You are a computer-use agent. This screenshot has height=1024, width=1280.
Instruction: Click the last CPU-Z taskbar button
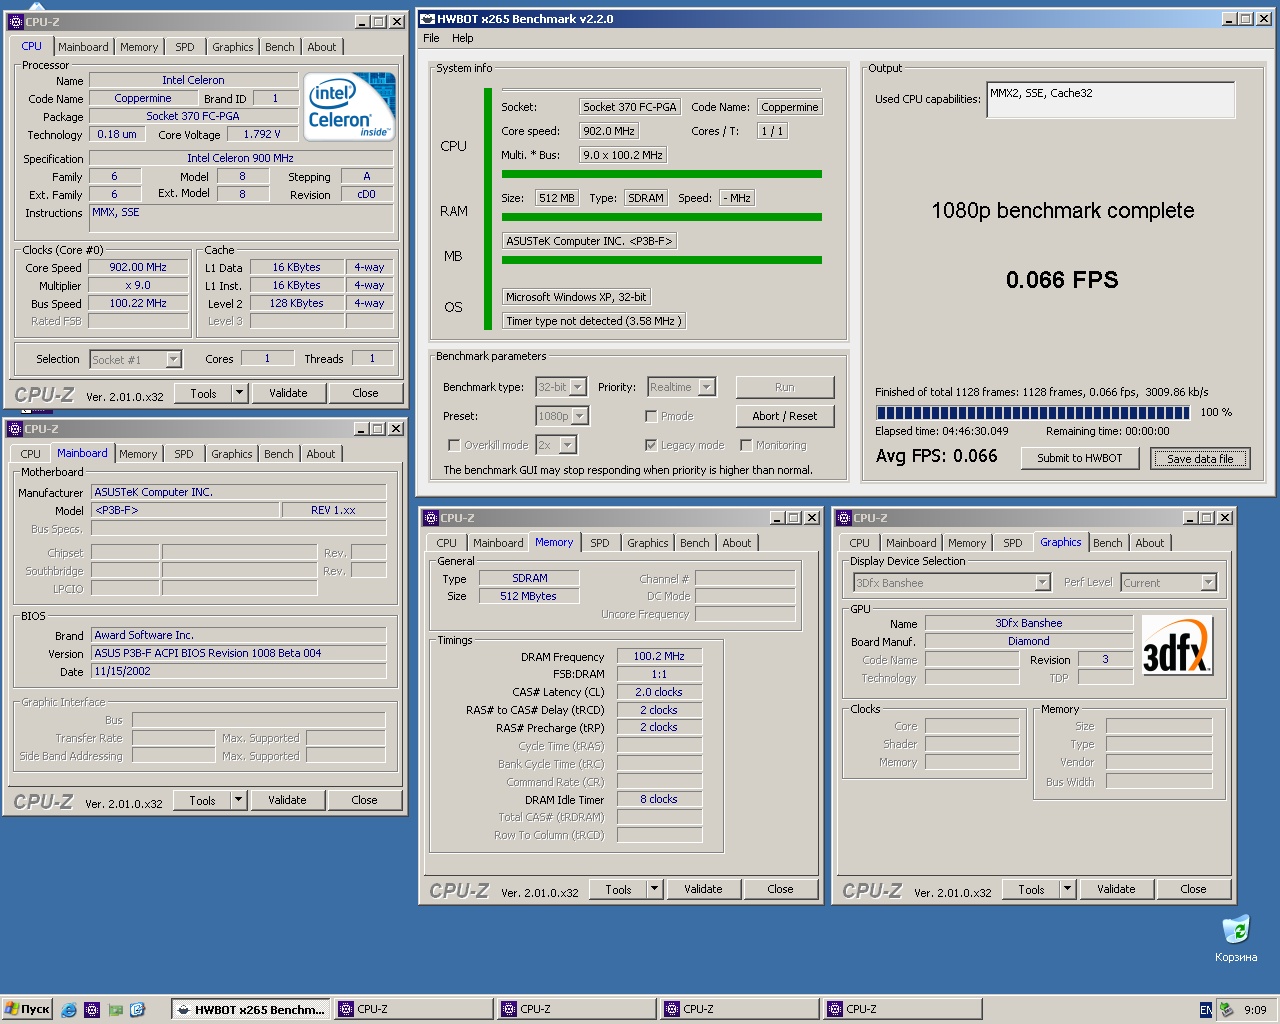point(903,1010)
